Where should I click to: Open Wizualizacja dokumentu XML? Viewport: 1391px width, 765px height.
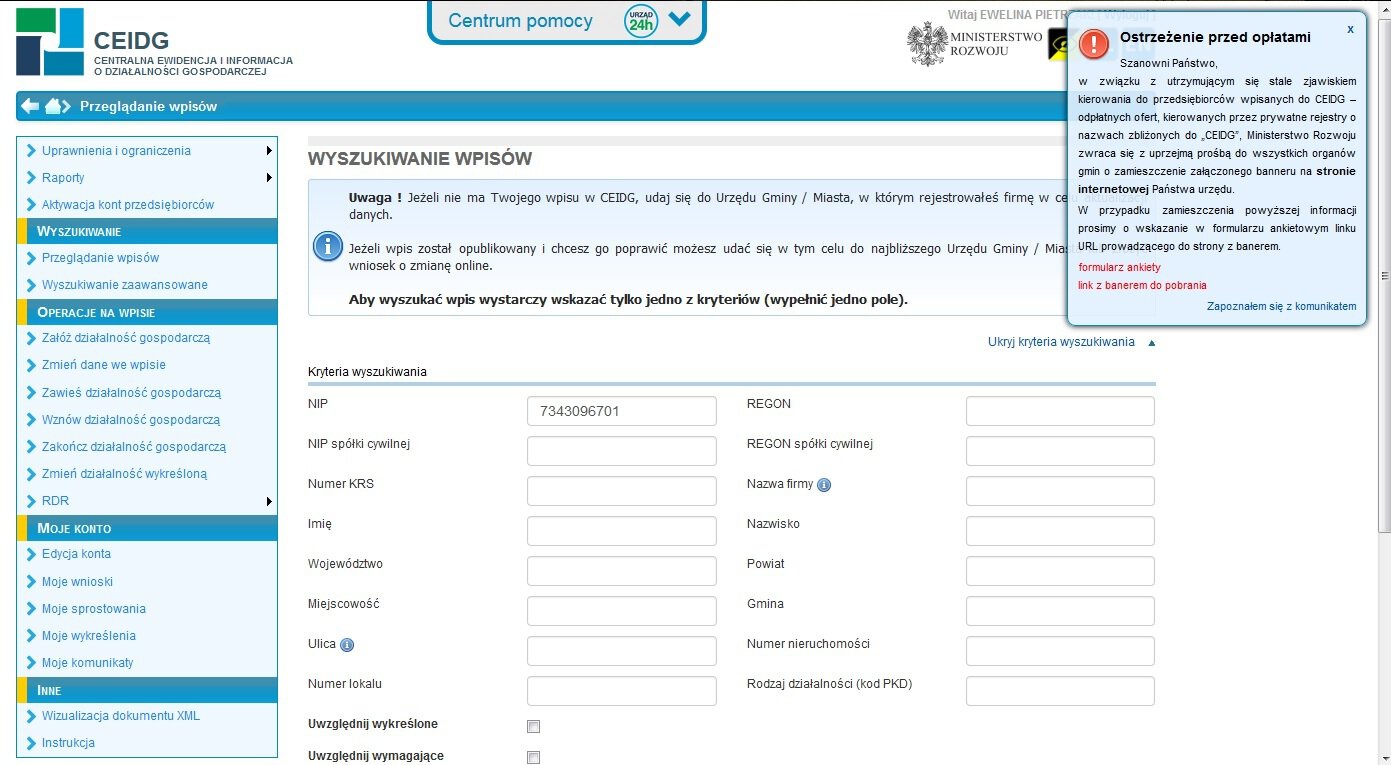coord(121,716)
